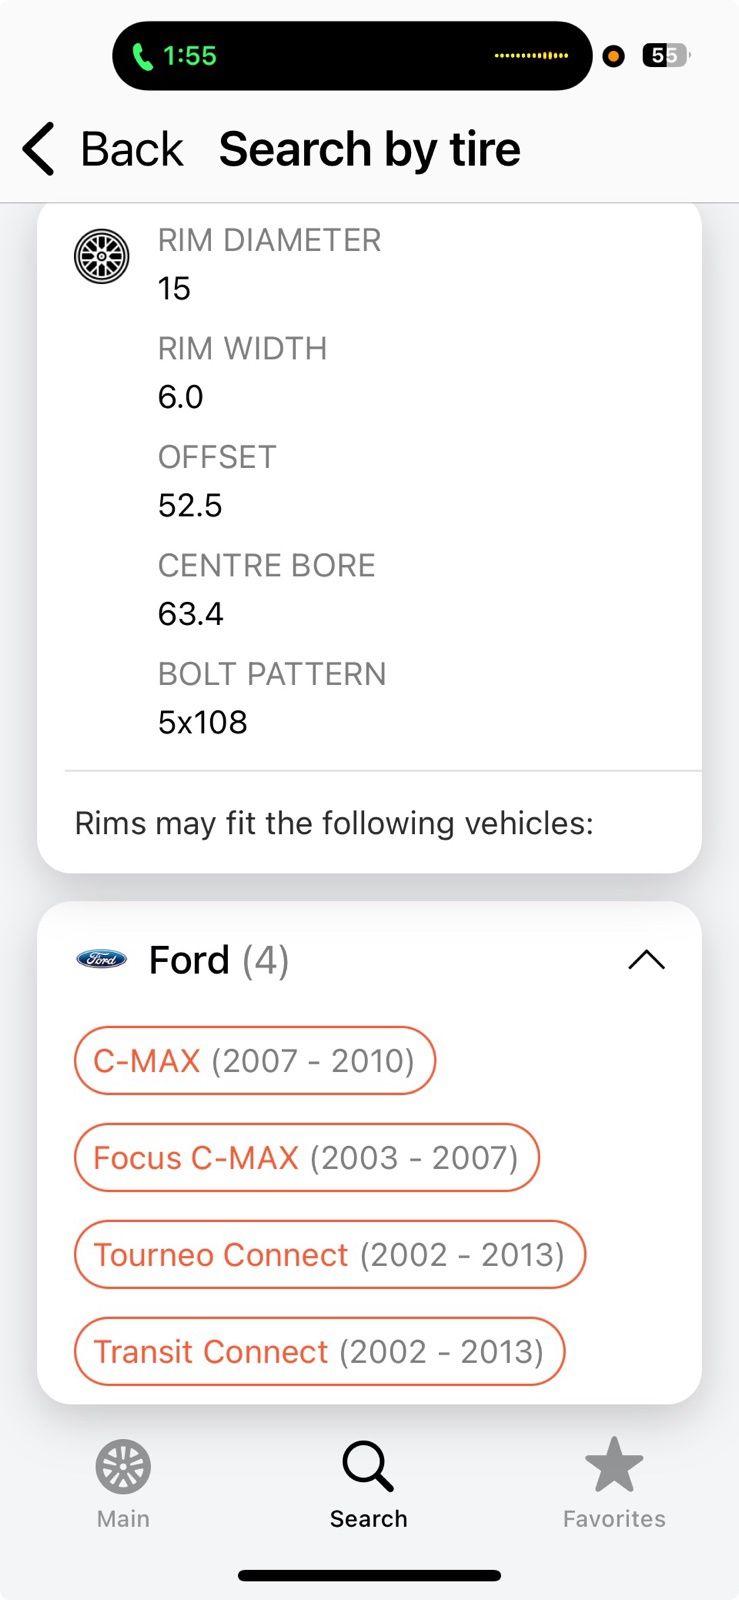Go Back to previous screen
Viewport: 739px width, 1600px height.
[103, 150]
